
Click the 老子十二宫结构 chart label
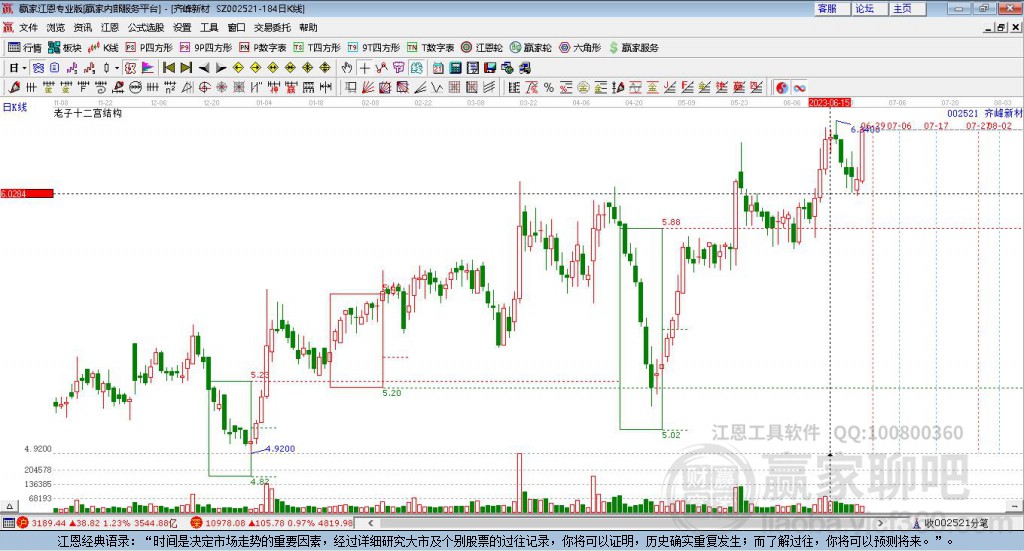pos(88,113)
